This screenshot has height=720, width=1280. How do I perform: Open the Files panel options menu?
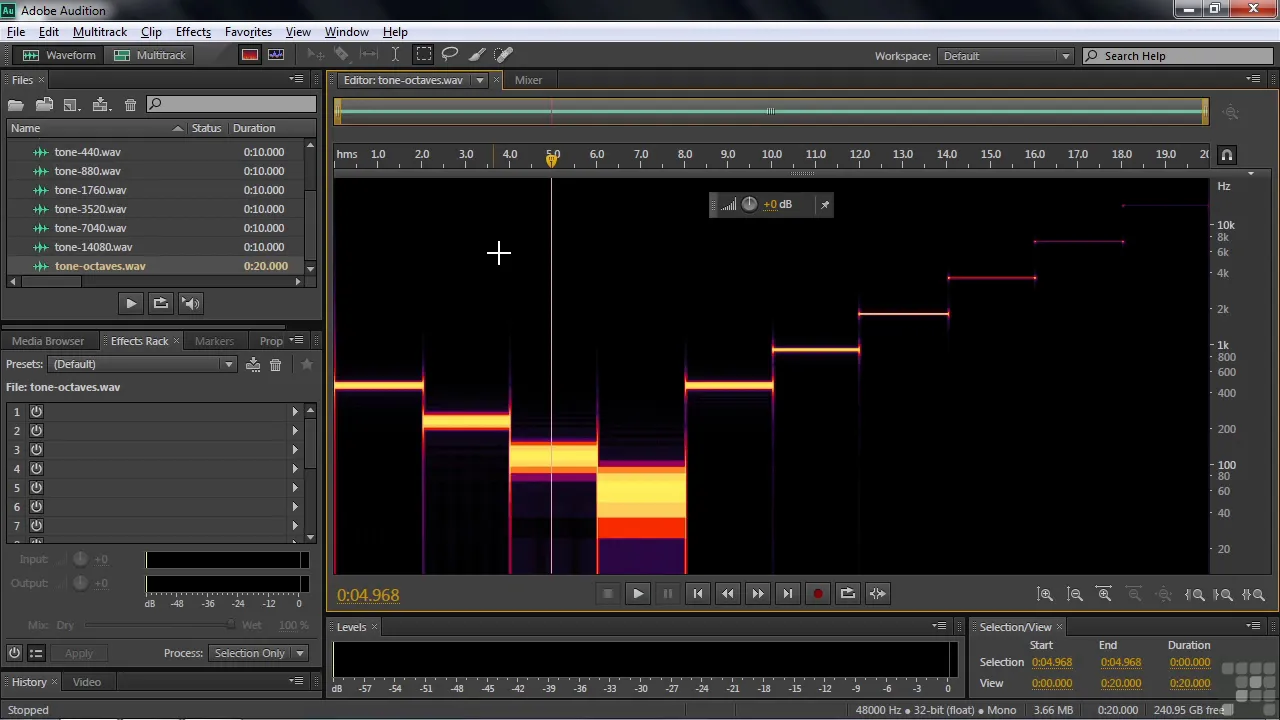[297, 80]
